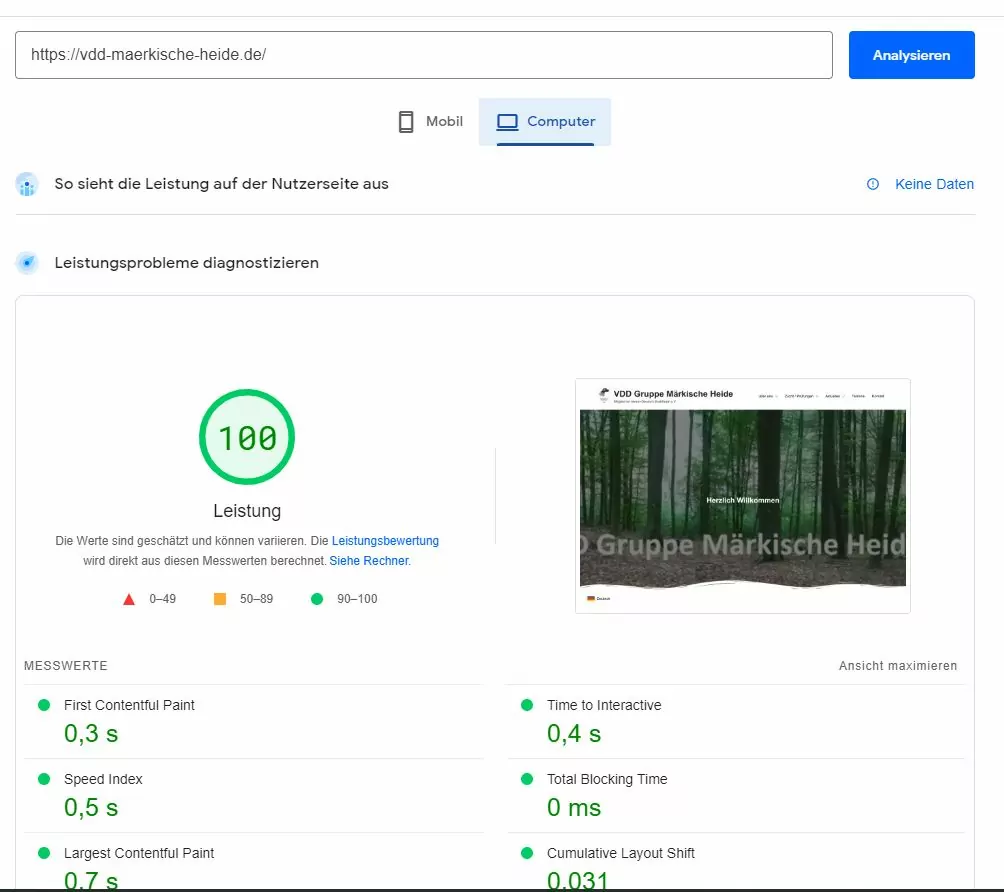
Task: Expand metrics with Ansicht maximieren
Action: (897, 666)
